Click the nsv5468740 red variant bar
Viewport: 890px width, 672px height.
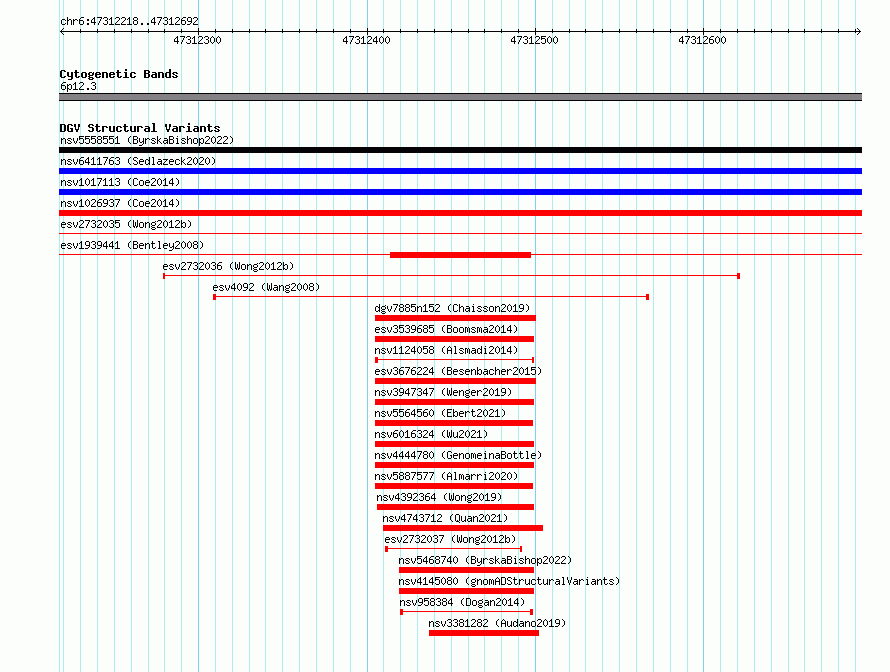point(467,570)
